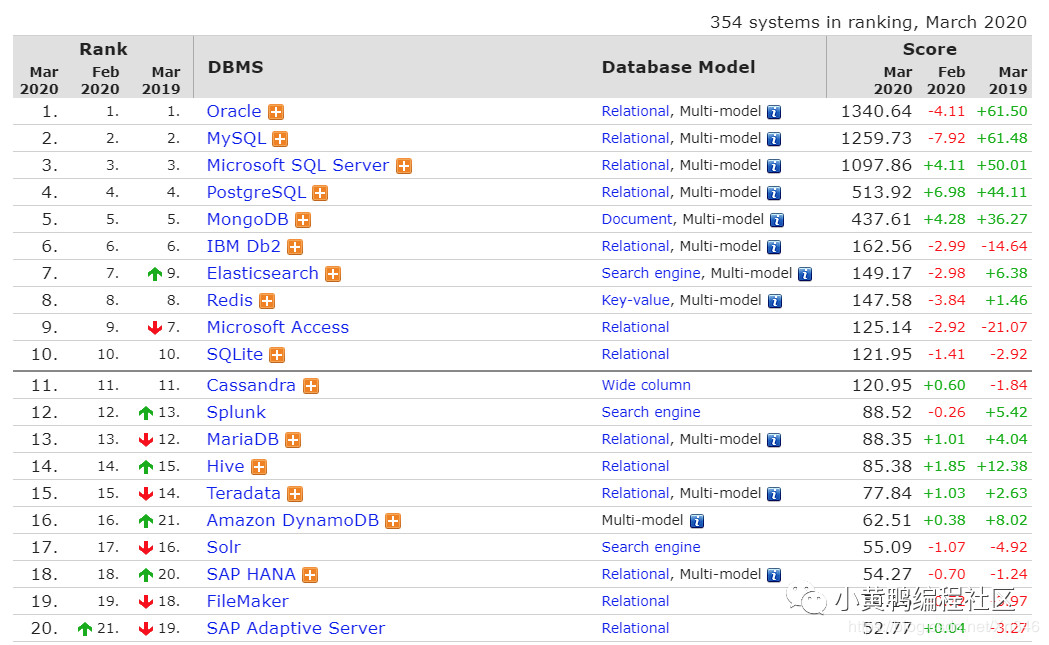Select the '354 systems in ranking, March 2020' text
Viewport: 1049px width, 645px height.
point(868,22)
